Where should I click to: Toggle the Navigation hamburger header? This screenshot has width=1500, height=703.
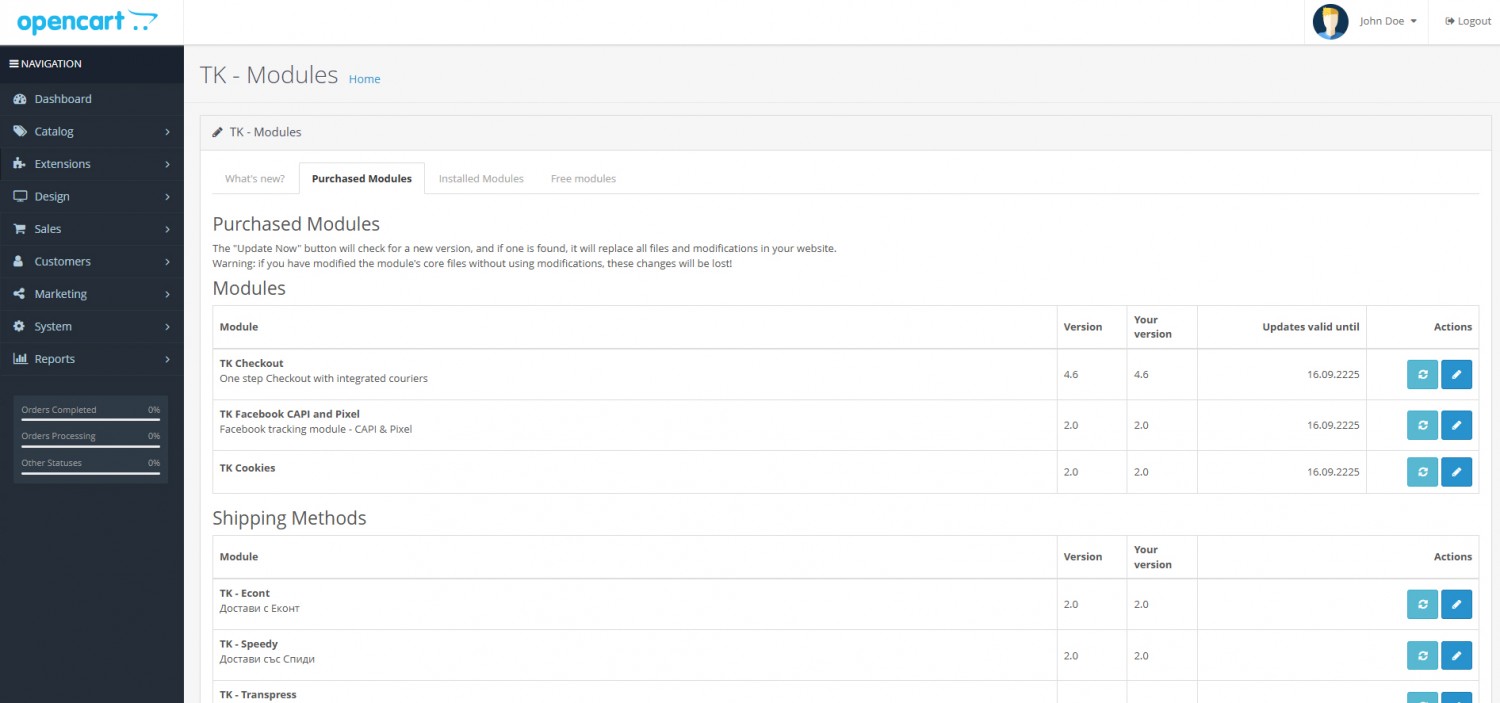46,64
